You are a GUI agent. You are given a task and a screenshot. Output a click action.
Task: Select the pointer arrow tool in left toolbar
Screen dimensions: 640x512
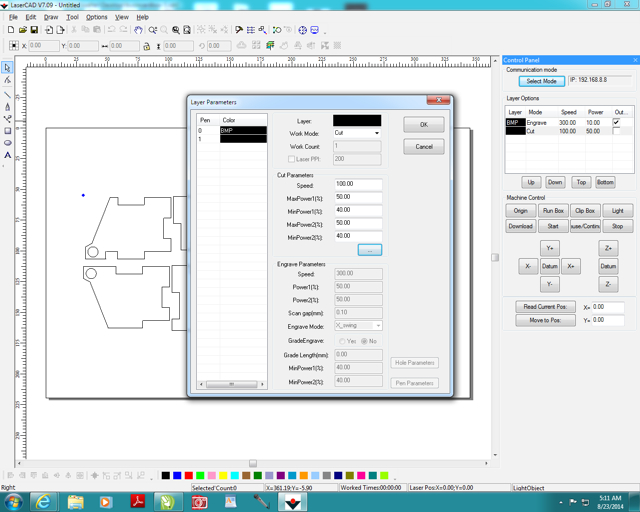tap(7, 67)
